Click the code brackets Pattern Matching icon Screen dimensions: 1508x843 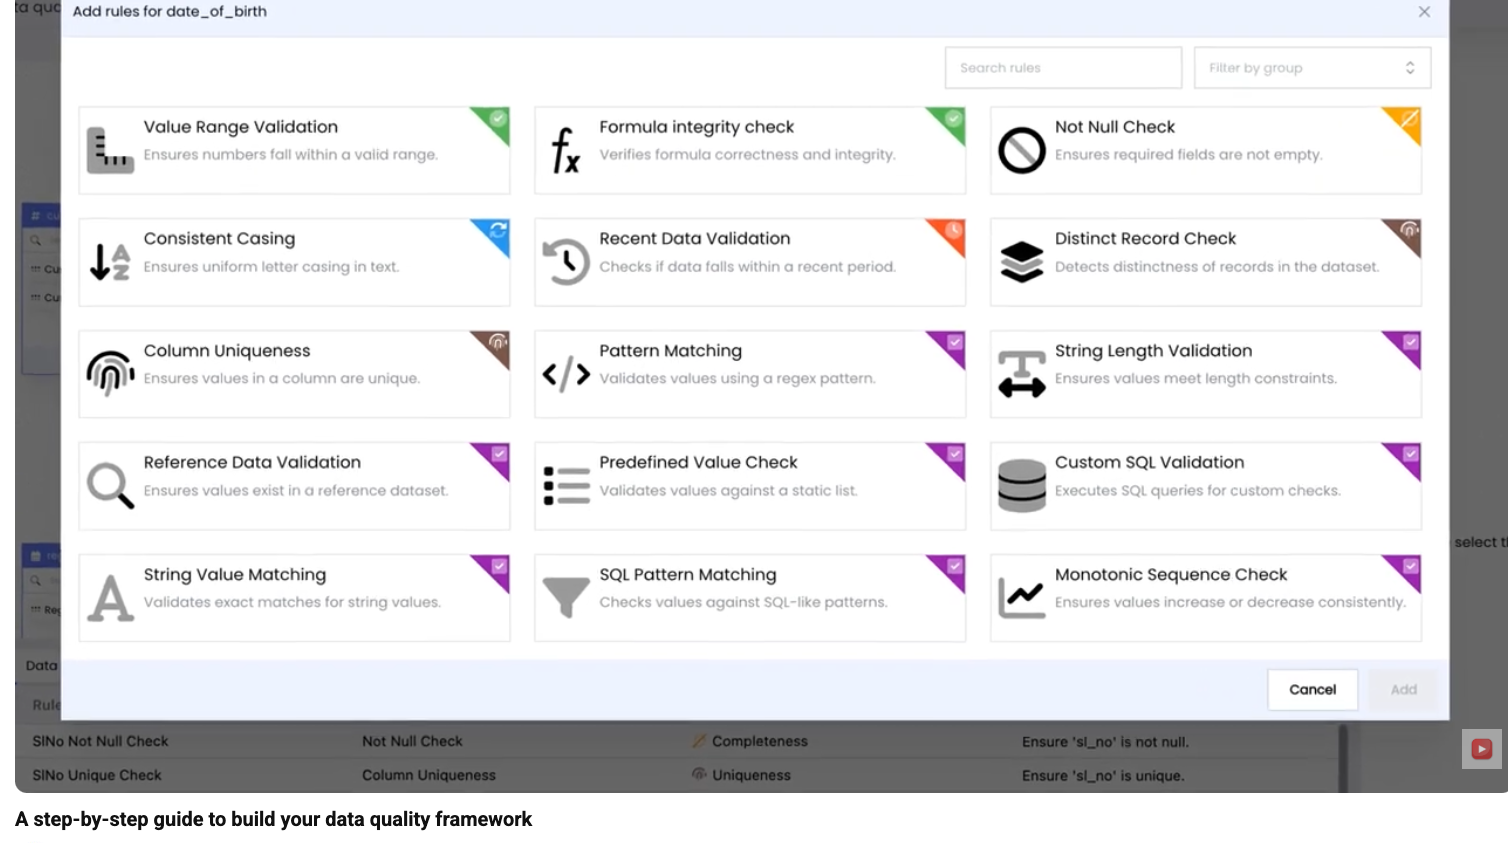pos(565,374)
